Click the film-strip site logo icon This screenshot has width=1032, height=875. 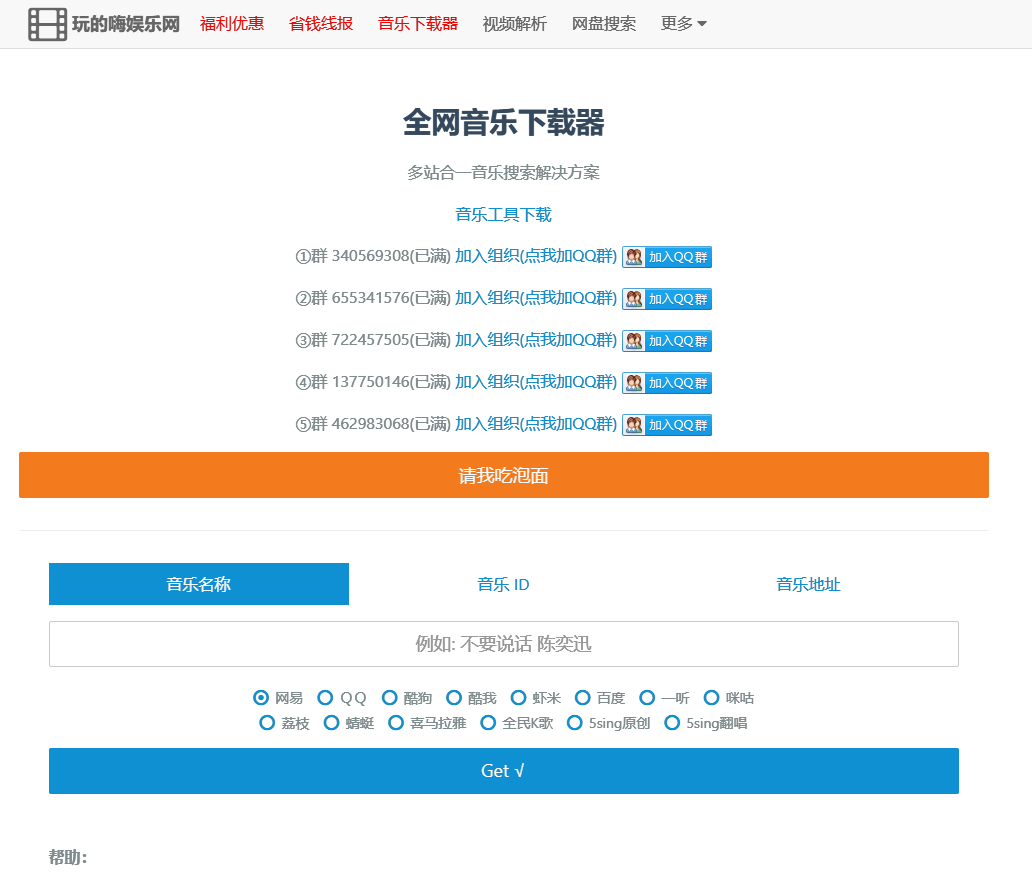point(47,24)
